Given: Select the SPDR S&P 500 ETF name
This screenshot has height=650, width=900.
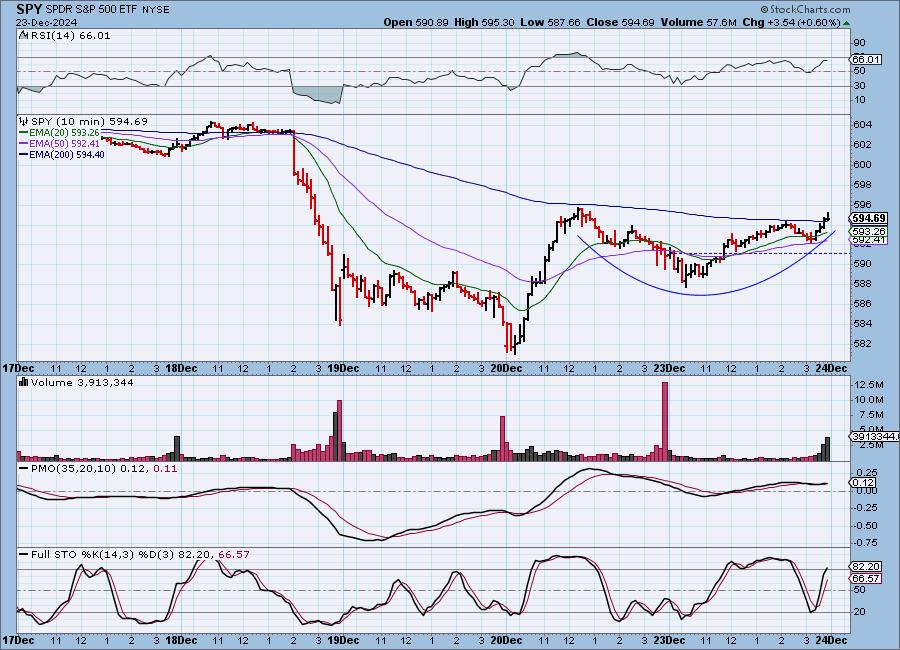Looking at the screenshot, I should tap(89, 10).
